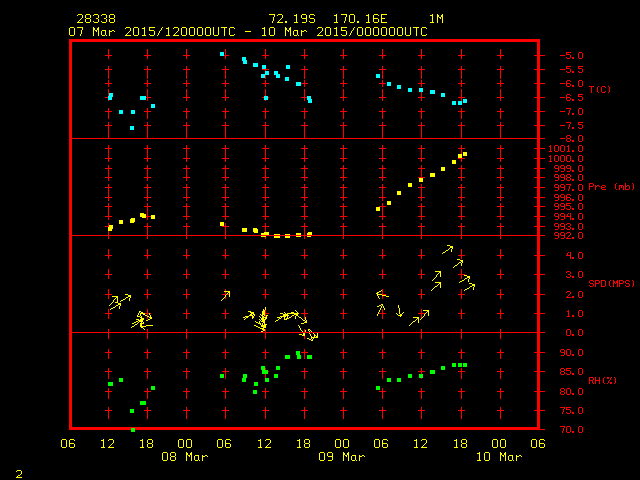Click the number 2 in the bottom-left corner
Image resolution: width=640 pixels, height=480 pixels.
coord(19,471)
